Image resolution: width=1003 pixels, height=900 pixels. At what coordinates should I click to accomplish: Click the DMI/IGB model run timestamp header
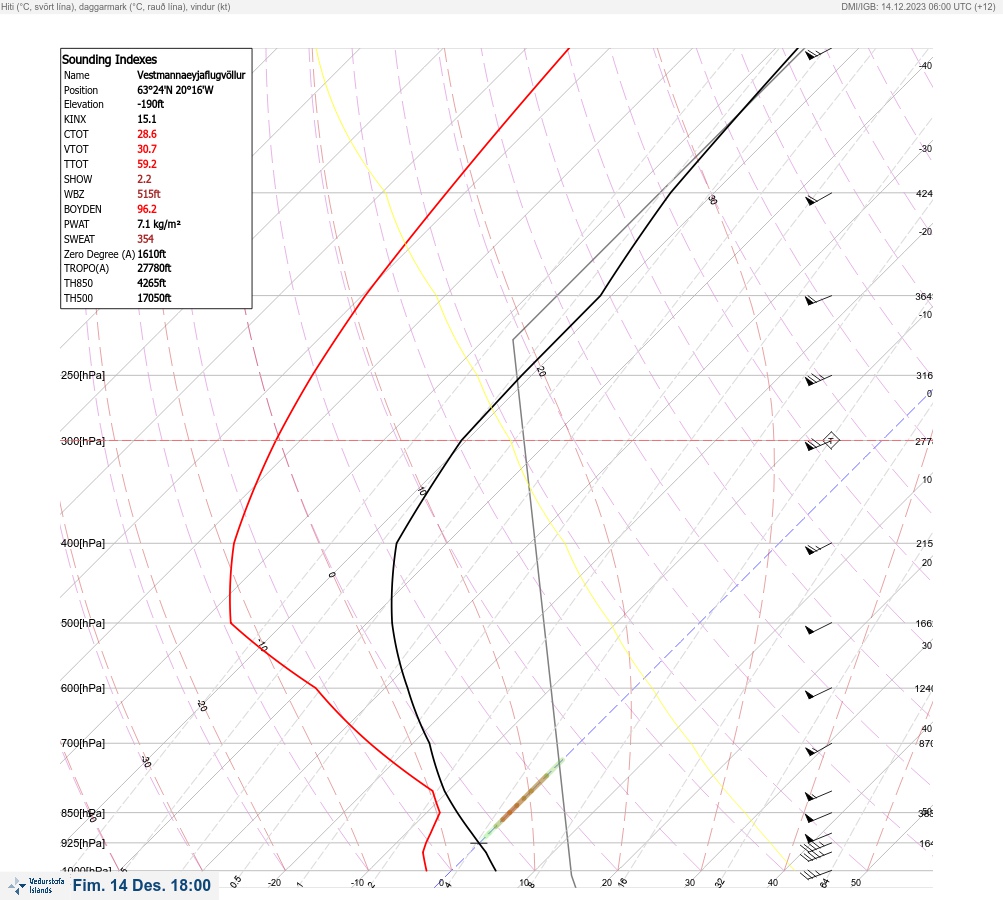[x=919, y=6]
